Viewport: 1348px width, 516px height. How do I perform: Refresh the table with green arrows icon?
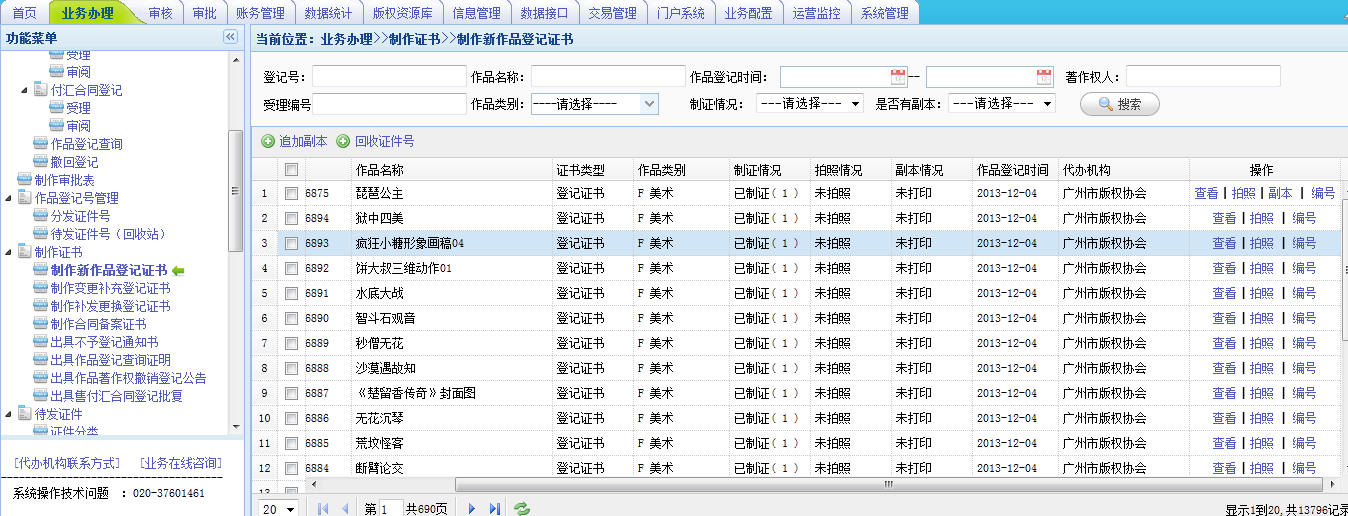coord(522,509)
